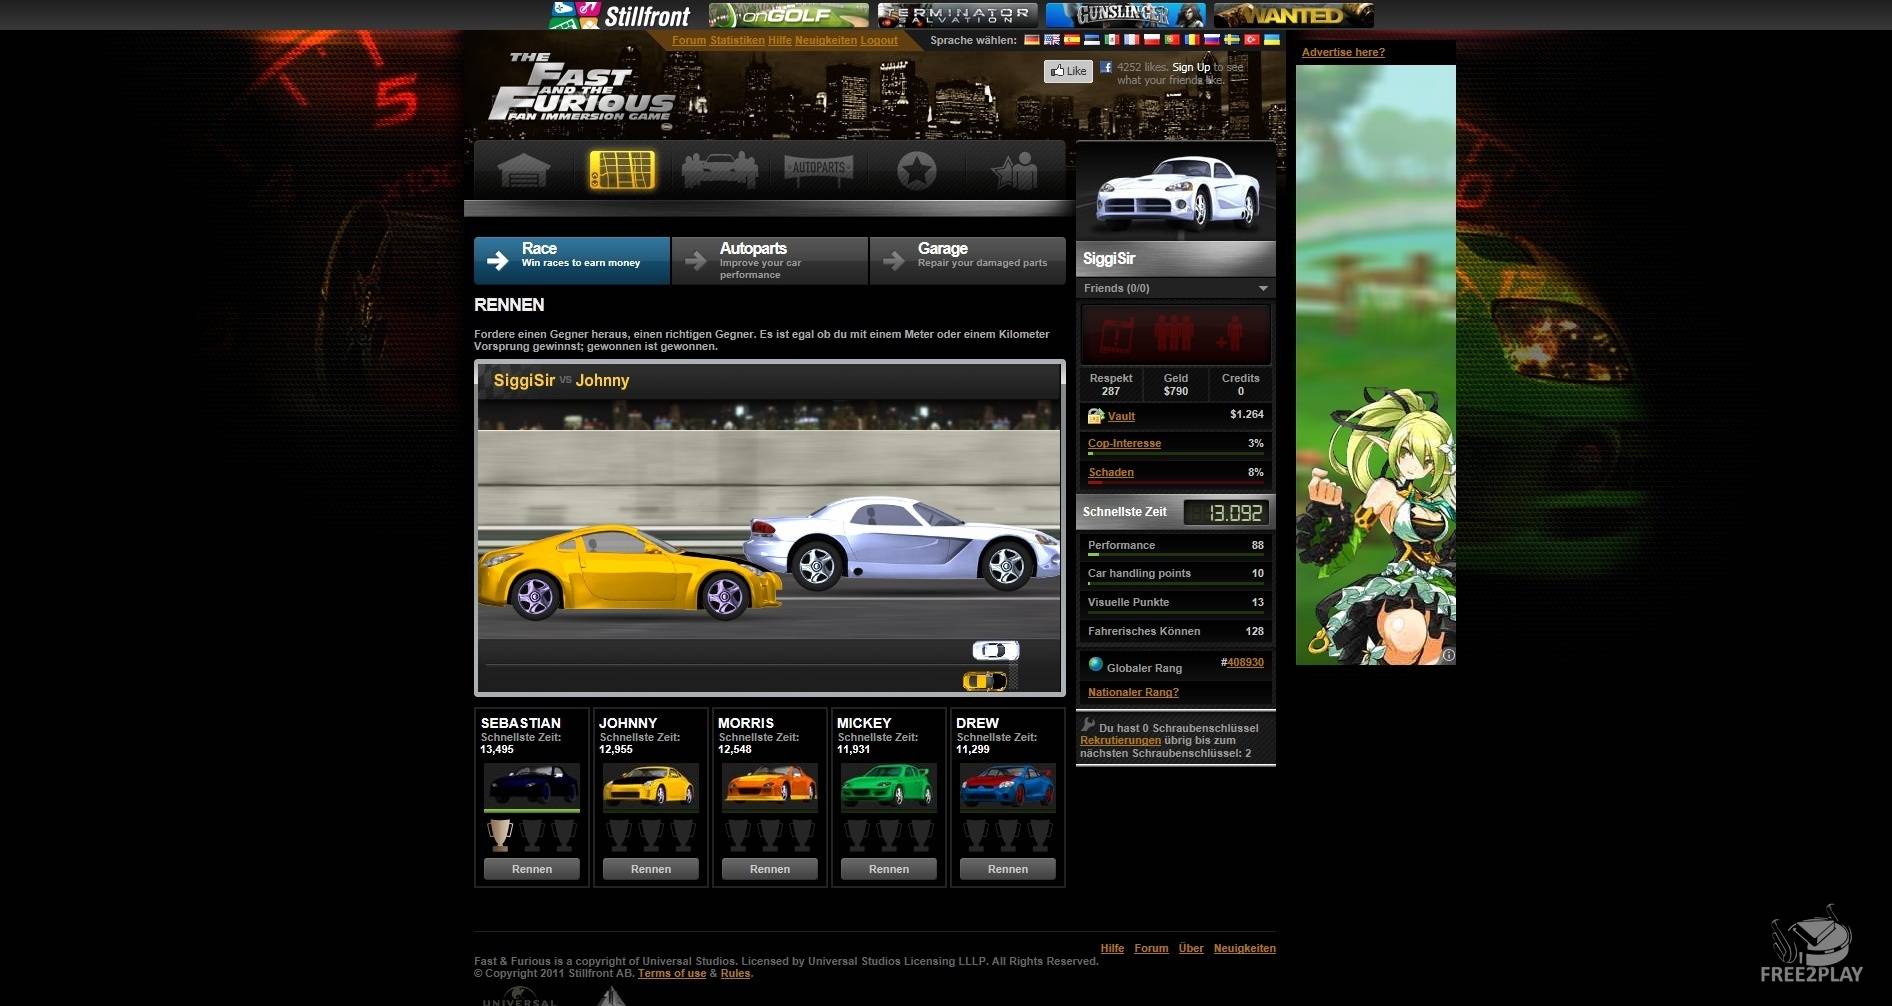
Task: Open the Garage repair tab
Action: tap(967, 260)
